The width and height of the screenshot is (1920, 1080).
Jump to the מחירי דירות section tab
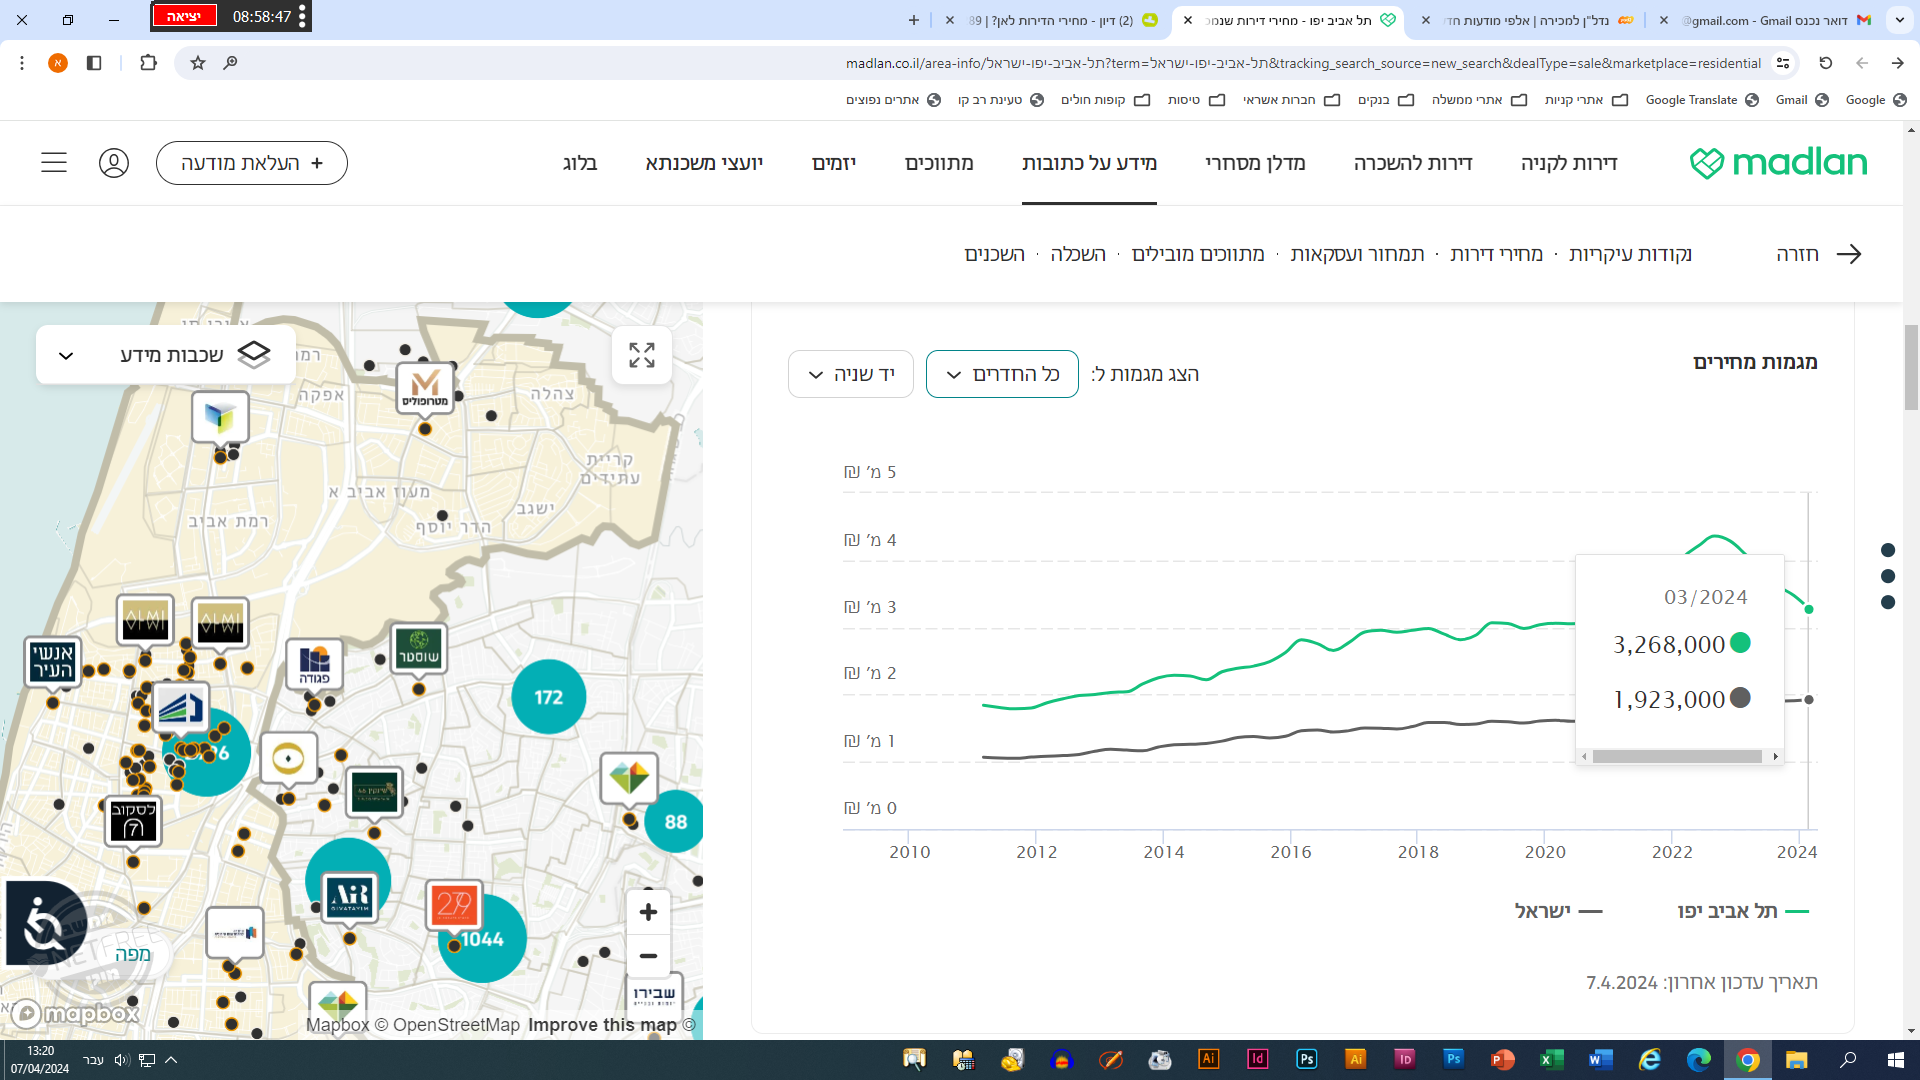coord(1496,254)
